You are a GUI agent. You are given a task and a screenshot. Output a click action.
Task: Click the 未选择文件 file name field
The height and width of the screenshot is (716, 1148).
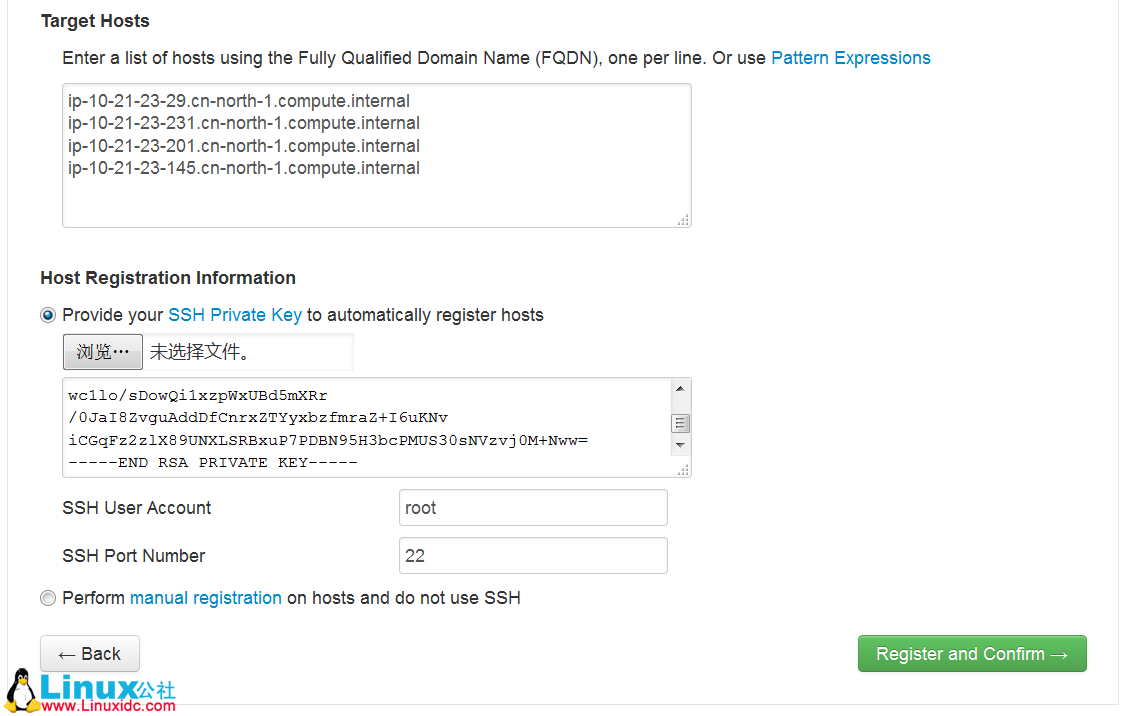[250, 352]
